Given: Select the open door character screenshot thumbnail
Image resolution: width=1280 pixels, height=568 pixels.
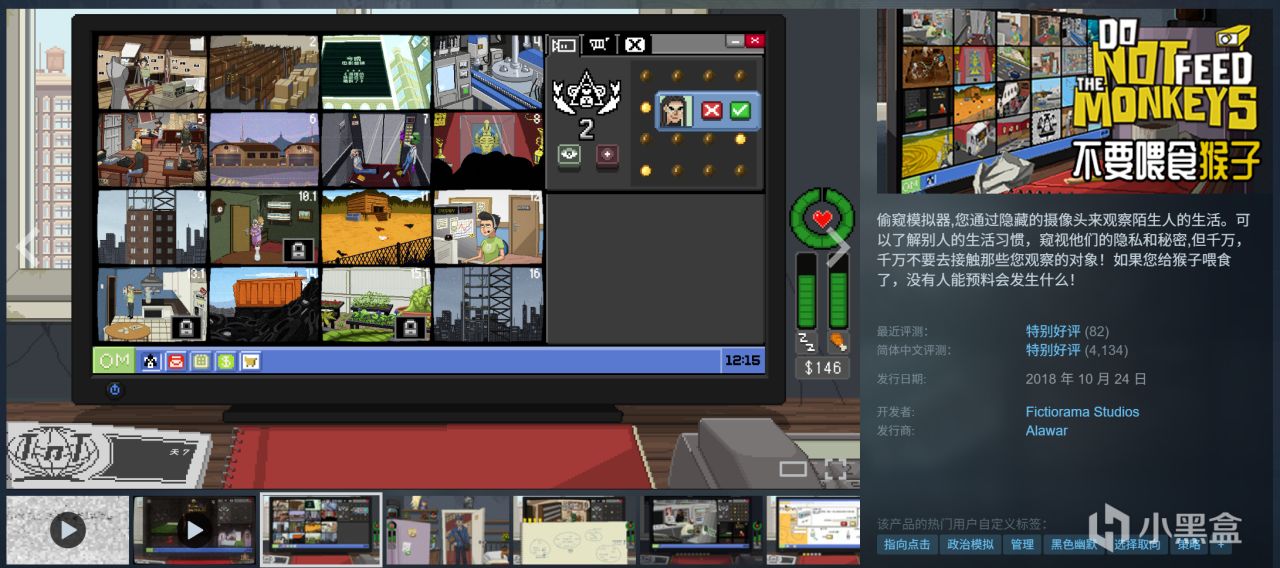Looking at the screenshot, I should coord(448,528).
